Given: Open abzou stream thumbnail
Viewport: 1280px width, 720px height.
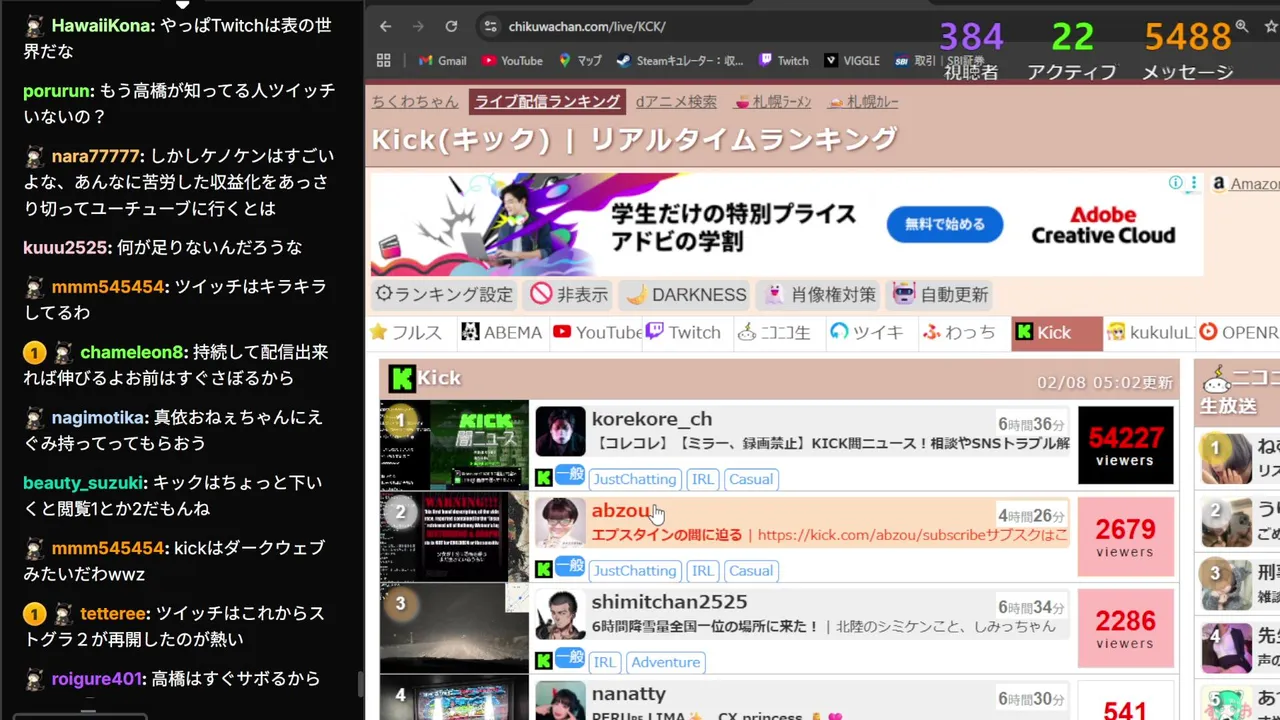Looking at the screenshot, I should click(454, 537).
